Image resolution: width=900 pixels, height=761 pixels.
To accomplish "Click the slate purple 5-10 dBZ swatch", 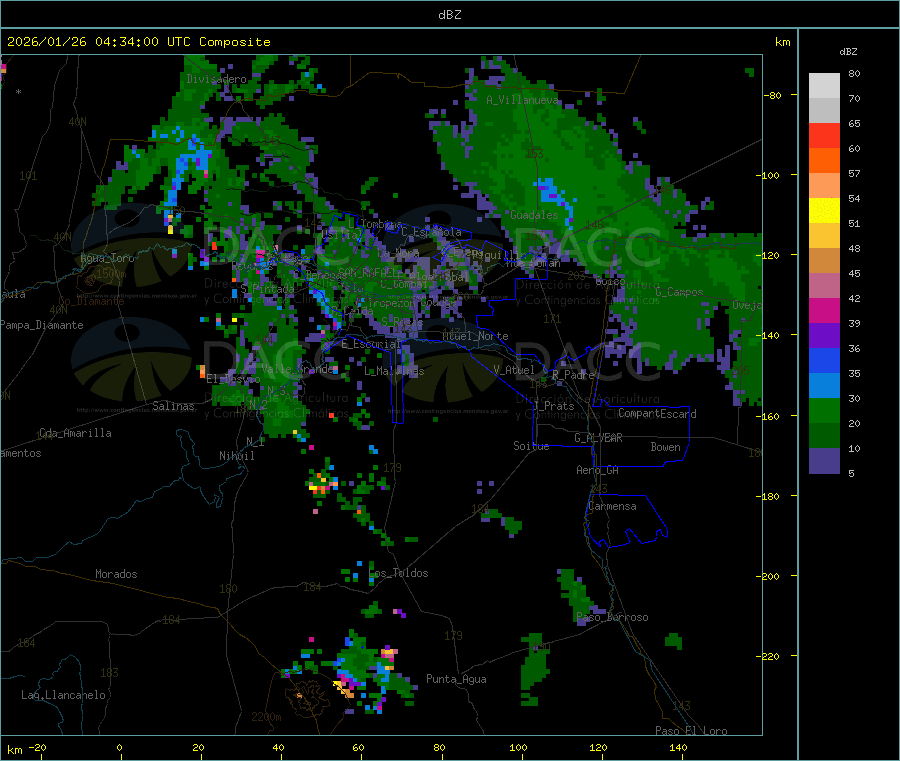I will tap(824, 461).
